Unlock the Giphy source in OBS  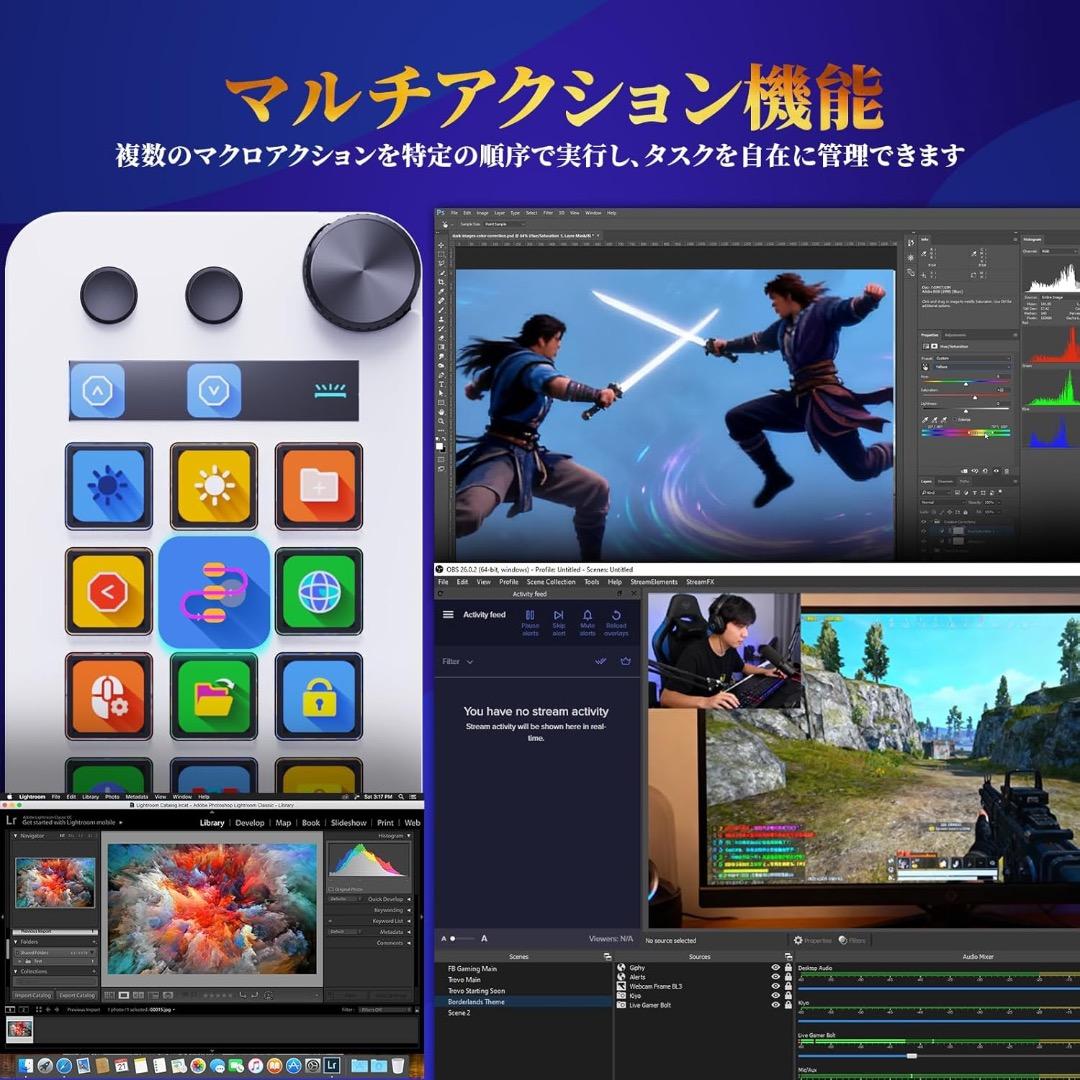(788, 968)
